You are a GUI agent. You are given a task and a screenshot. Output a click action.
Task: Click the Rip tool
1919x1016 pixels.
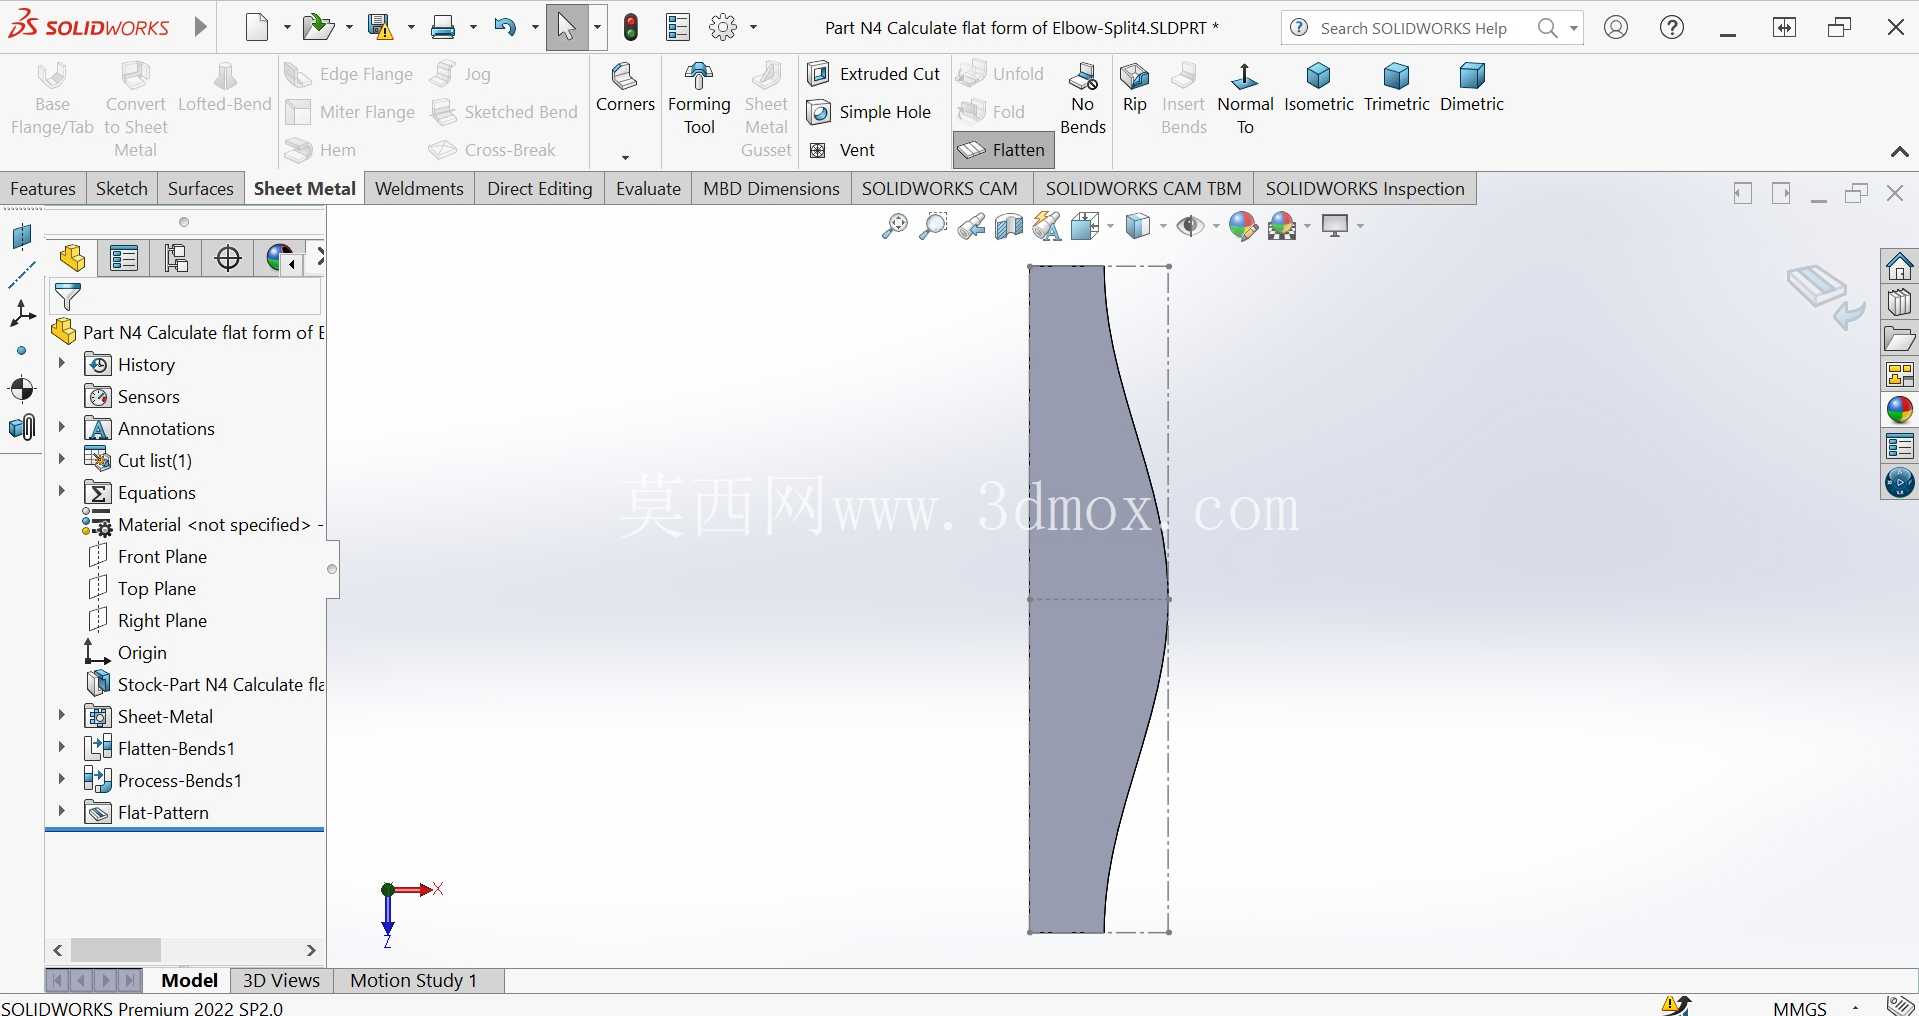[x=1134, y=87]
